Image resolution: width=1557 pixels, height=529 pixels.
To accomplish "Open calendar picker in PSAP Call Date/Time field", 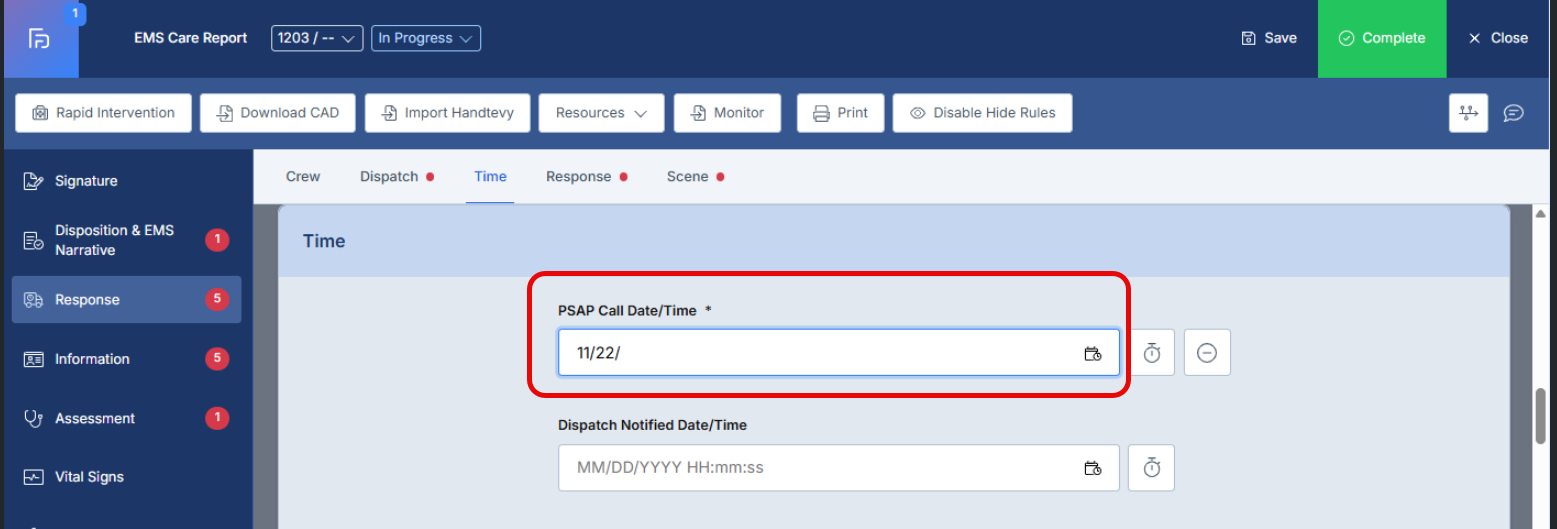I will tap(1092, 353).
